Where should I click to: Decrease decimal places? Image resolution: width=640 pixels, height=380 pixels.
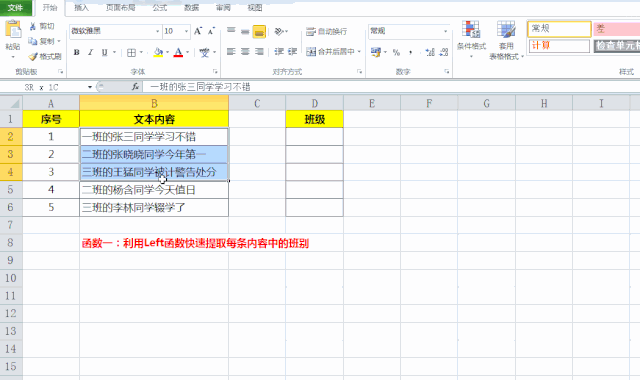[444, 52]
